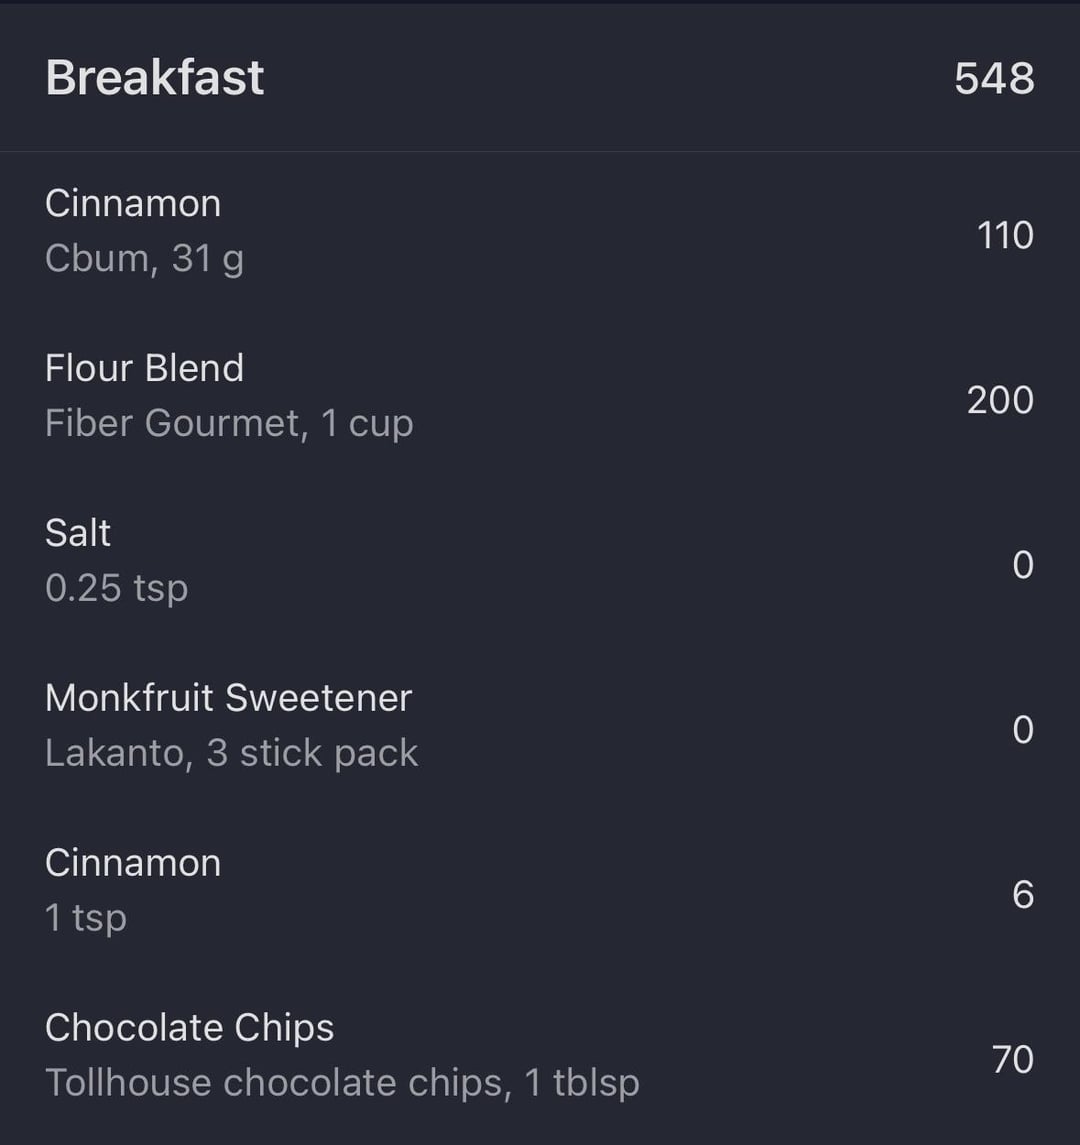1080x1145 pixels.
Task: Click the 110 calorie value
Action: click(x=1005, y=235)
